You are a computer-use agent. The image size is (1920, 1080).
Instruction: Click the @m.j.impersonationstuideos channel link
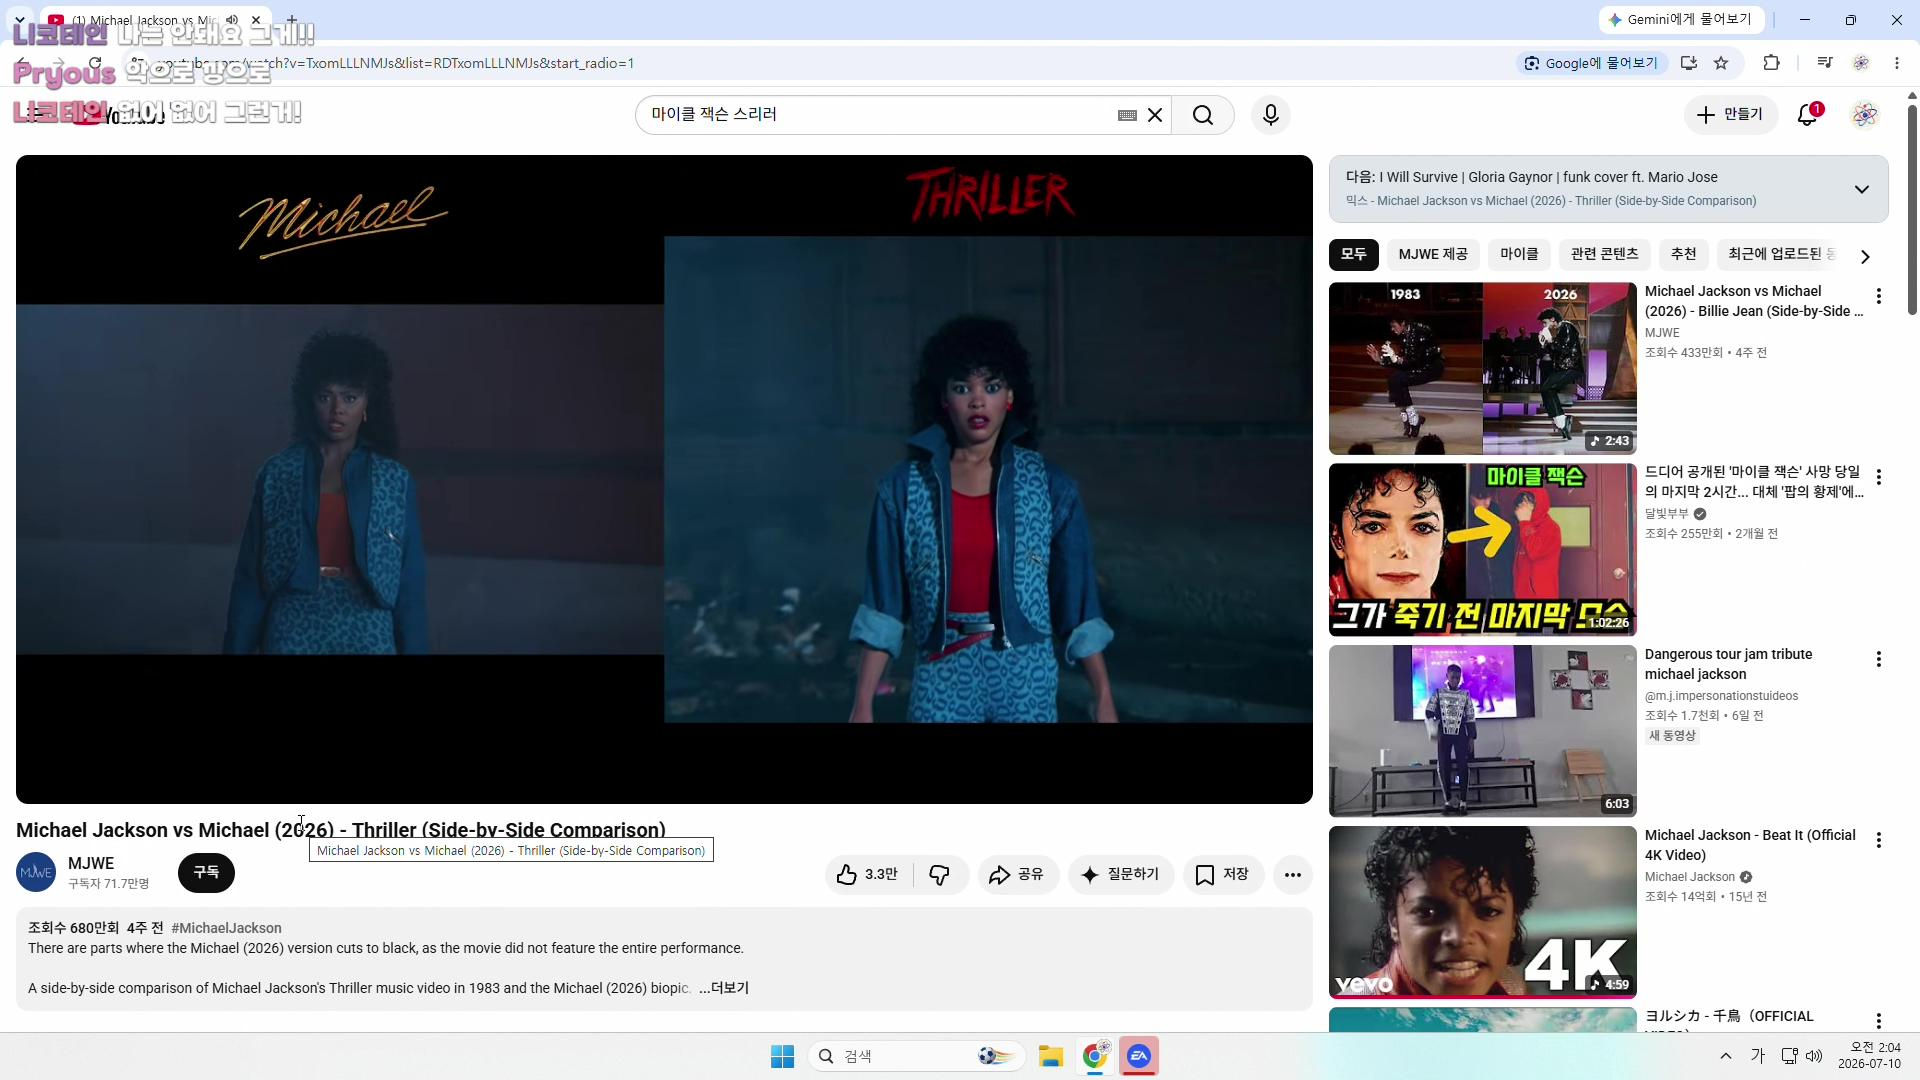1721,696
